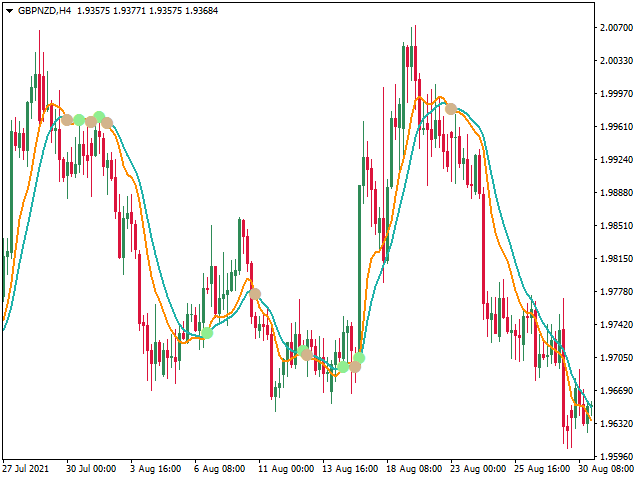This screenshot has width=640, height=480.
Task: Click the OHLC values text in chart header
Action: [147, 11]
